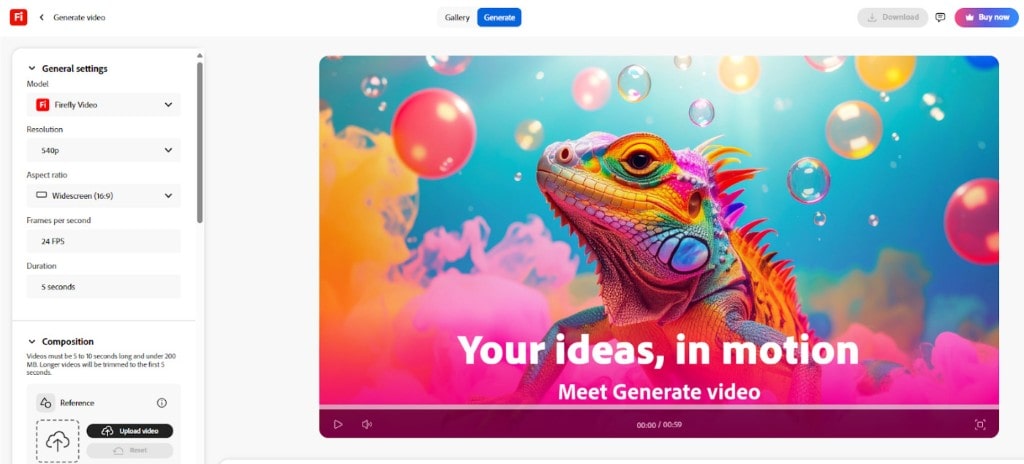Collapse the General settings section

tap(31, 69)
